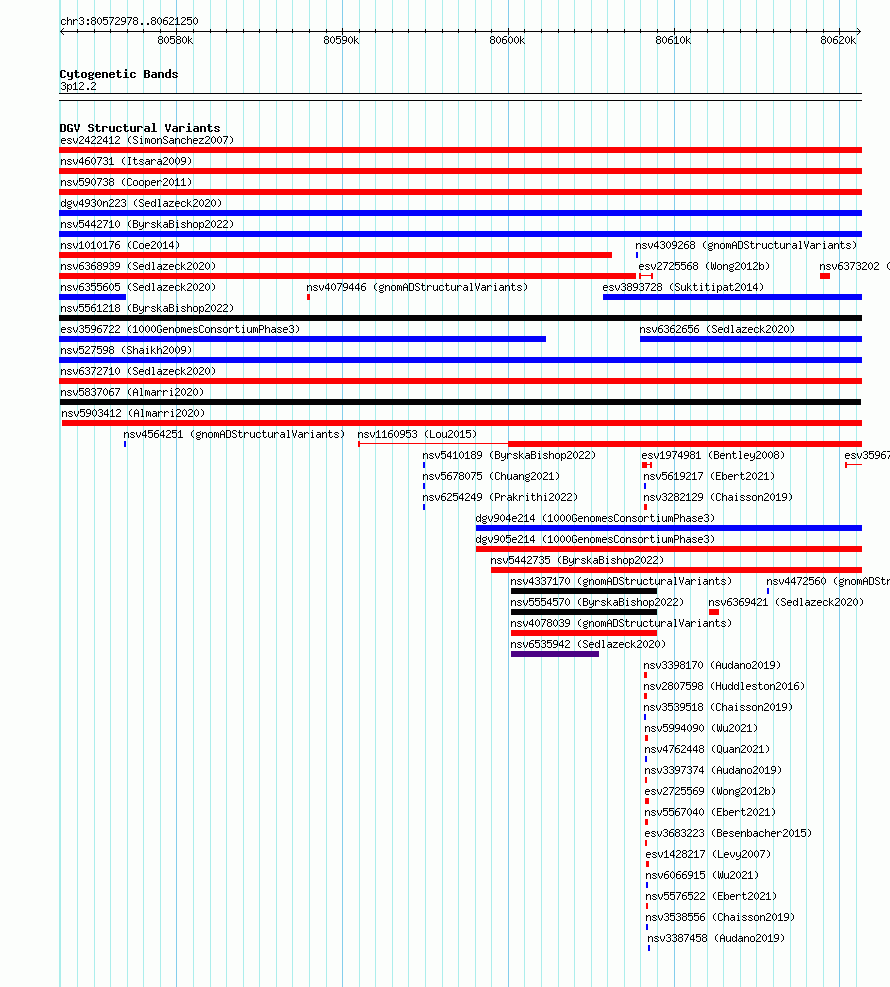Open nsv3539518 (Chaisson2019) label
Screen dimensions: 890x987
pyautogui.click(x=718, y=707)
